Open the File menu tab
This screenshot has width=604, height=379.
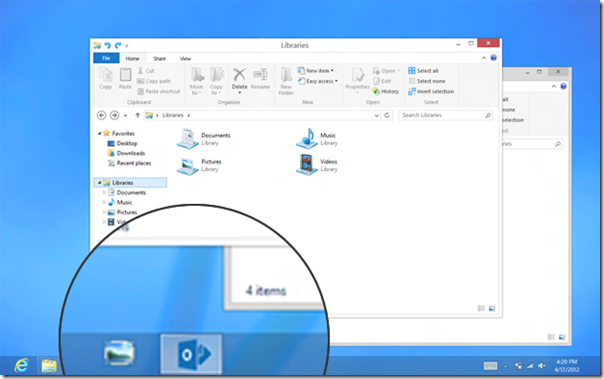(106, 58)
